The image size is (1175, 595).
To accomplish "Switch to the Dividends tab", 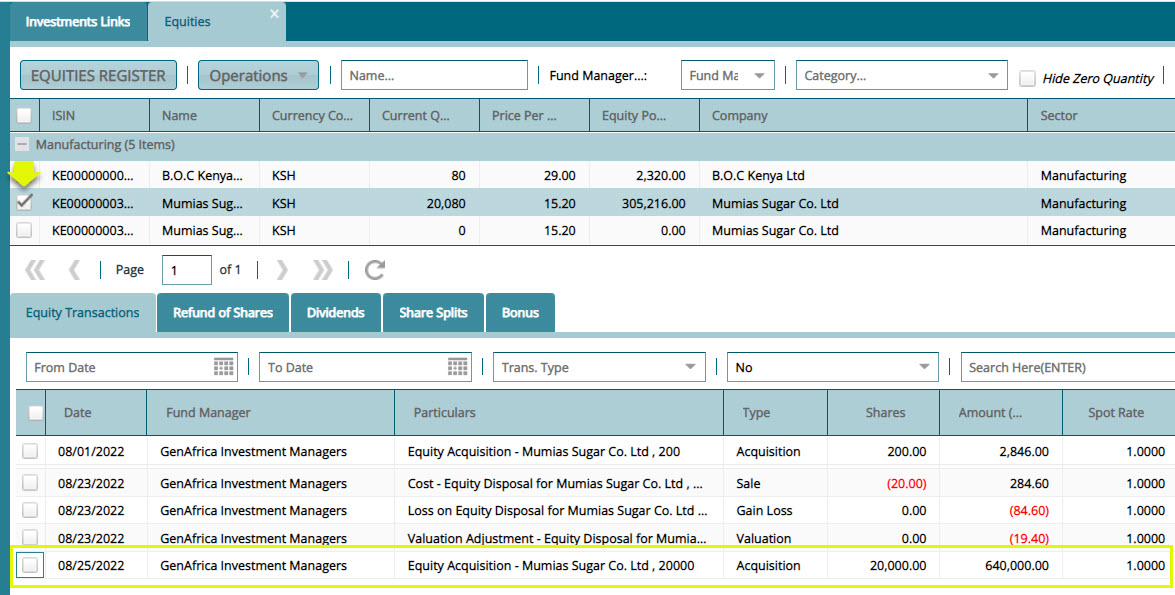I will 336,312.
